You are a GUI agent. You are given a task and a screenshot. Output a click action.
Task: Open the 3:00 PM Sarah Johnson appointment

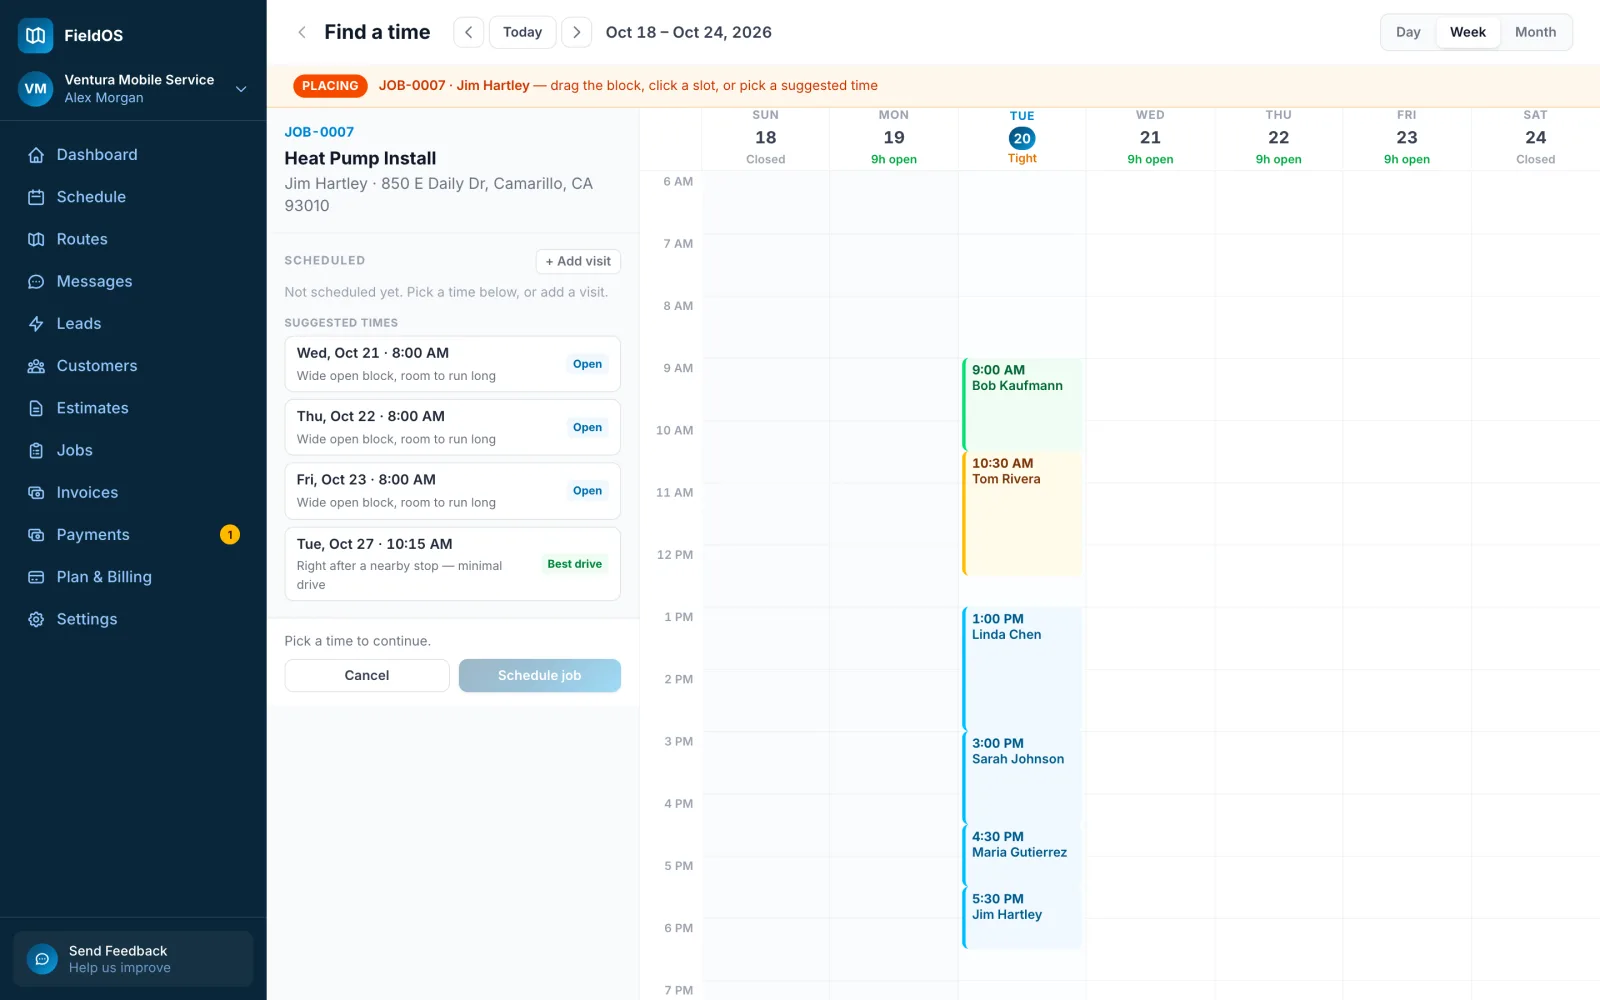coord(1022,778)
